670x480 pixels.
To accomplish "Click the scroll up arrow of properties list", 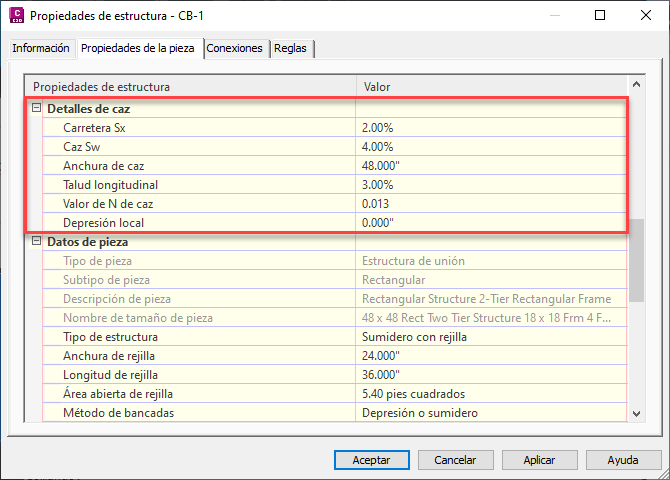I will [636, 85].
